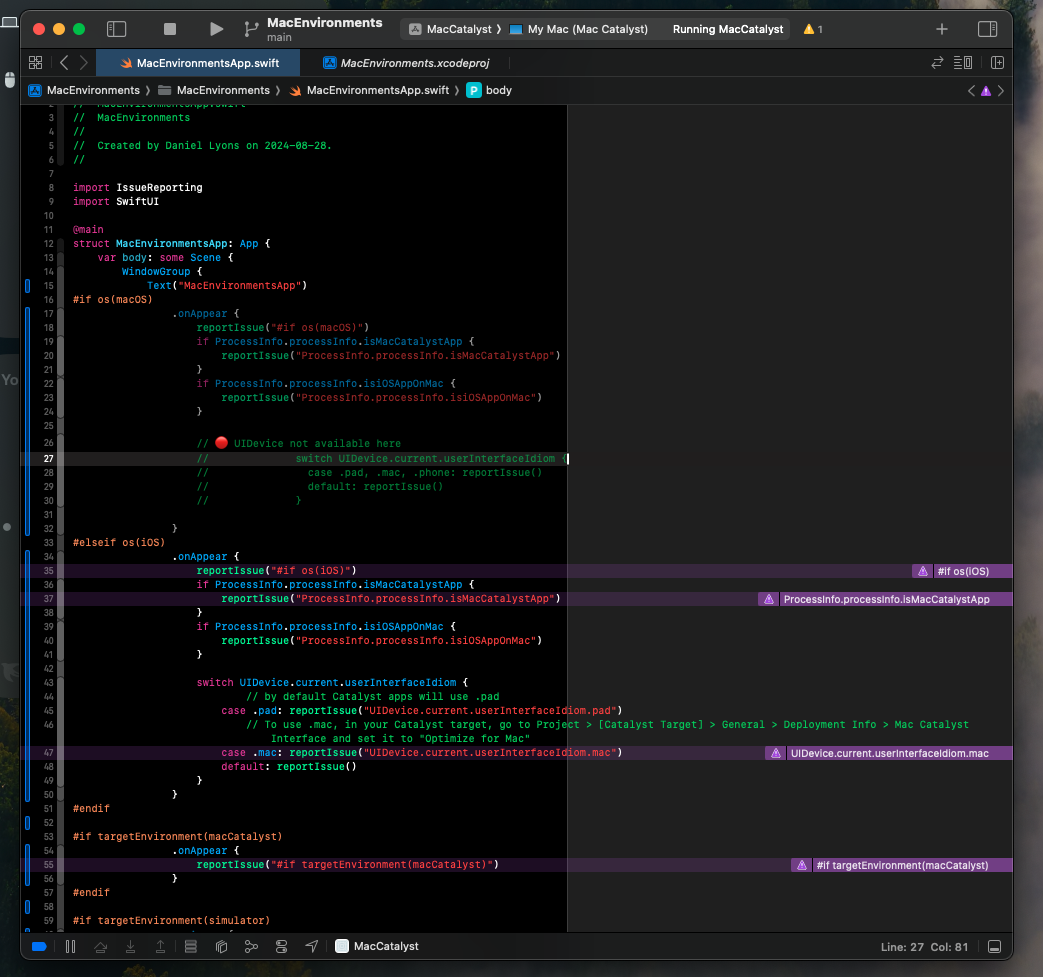Click the 'import IssueReporting' line
Screen dimensions: 1043x977
point(138,188)
